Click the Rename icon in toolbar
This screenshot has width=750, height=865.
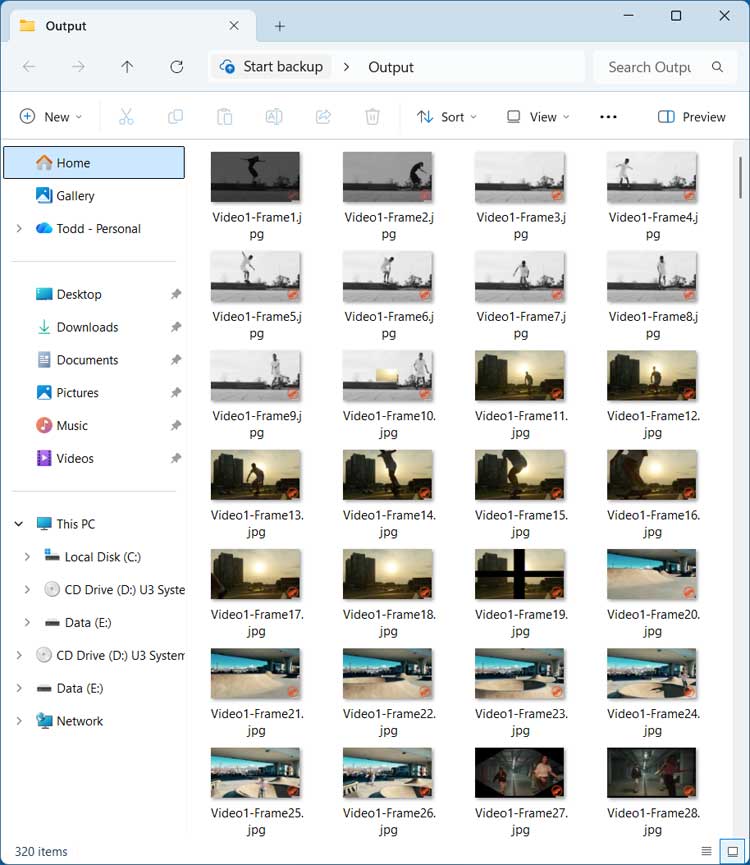click(274, 117)
